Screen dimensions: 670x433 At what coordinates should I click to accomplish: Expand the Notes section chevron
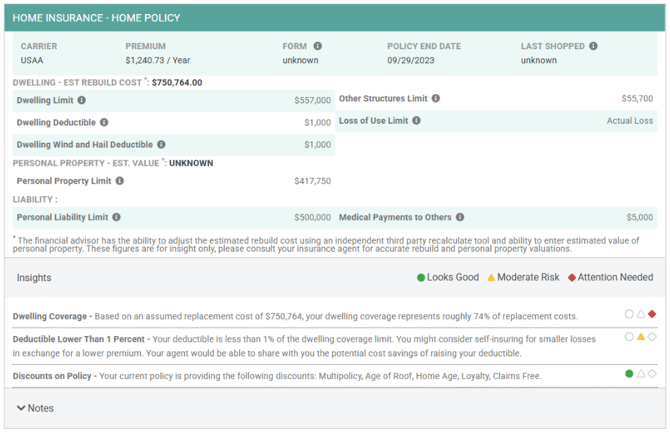[x=21, y=408]
